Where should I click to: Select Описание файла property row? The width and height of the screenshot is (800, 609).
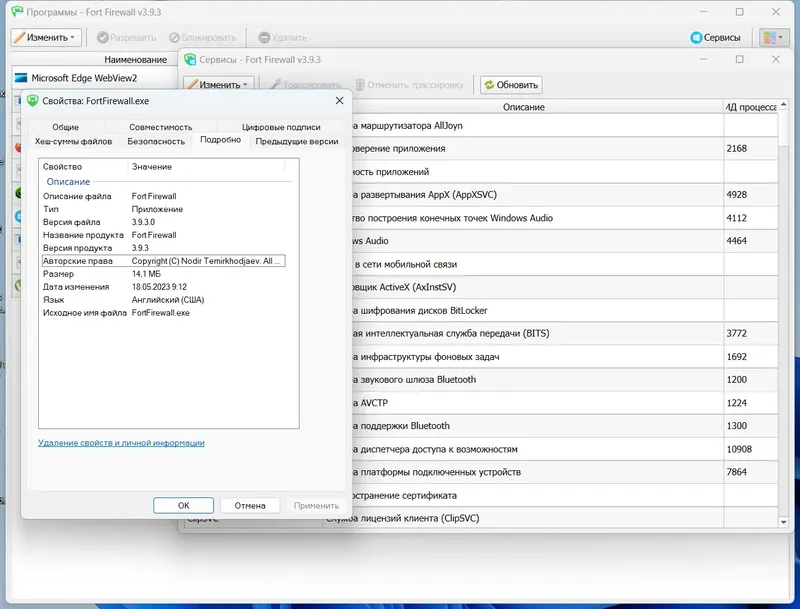[x=163, y=196]
